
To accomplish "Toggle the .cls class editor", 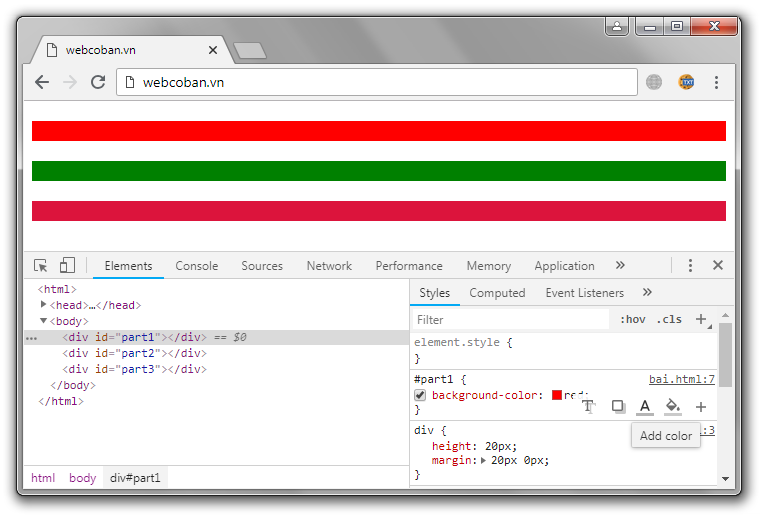I will (669, 320).
